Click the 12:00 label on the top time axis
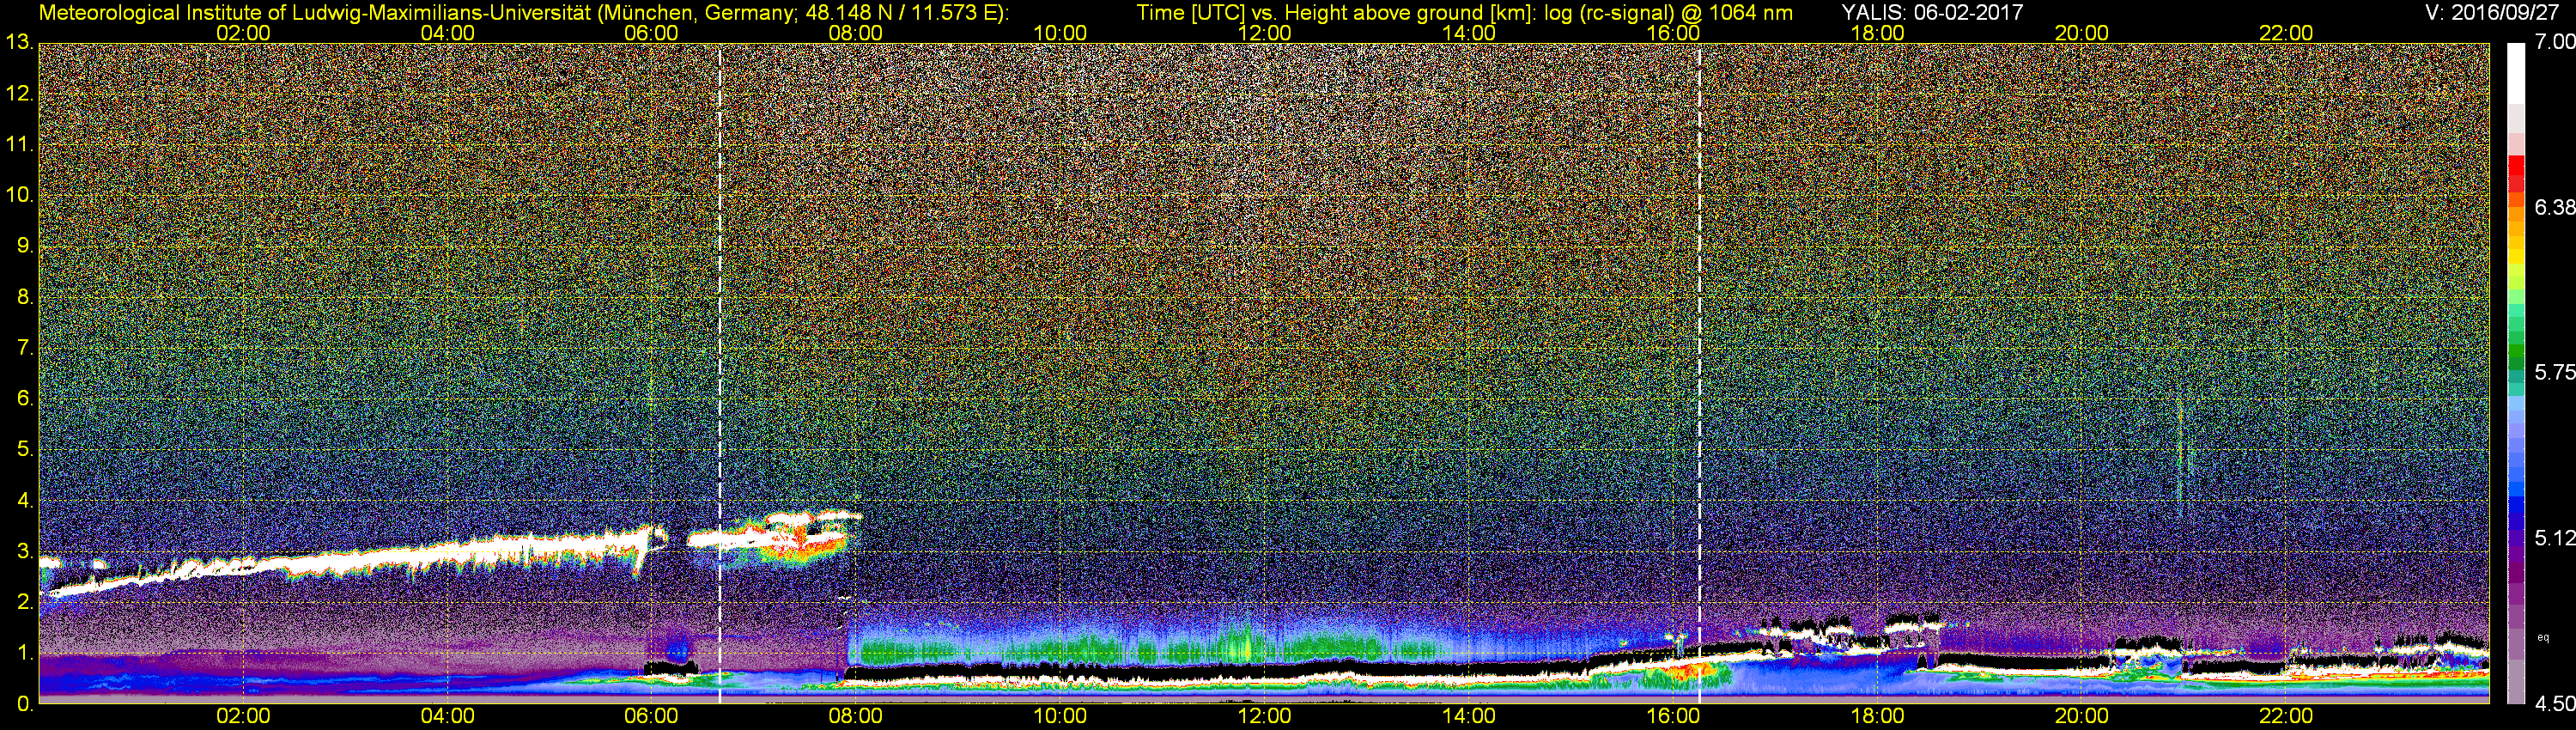 coord(1264,33)
